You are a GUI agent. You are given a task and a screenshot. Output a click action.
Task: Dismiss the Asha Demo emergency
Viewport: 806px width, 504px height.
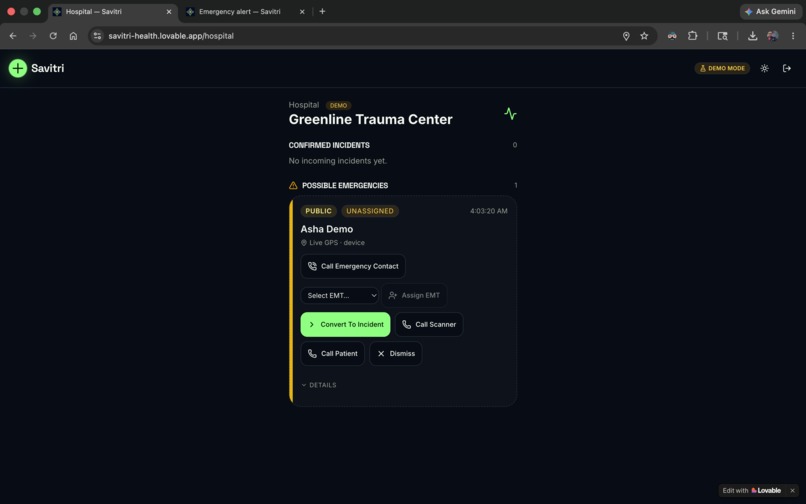point(396,354)
